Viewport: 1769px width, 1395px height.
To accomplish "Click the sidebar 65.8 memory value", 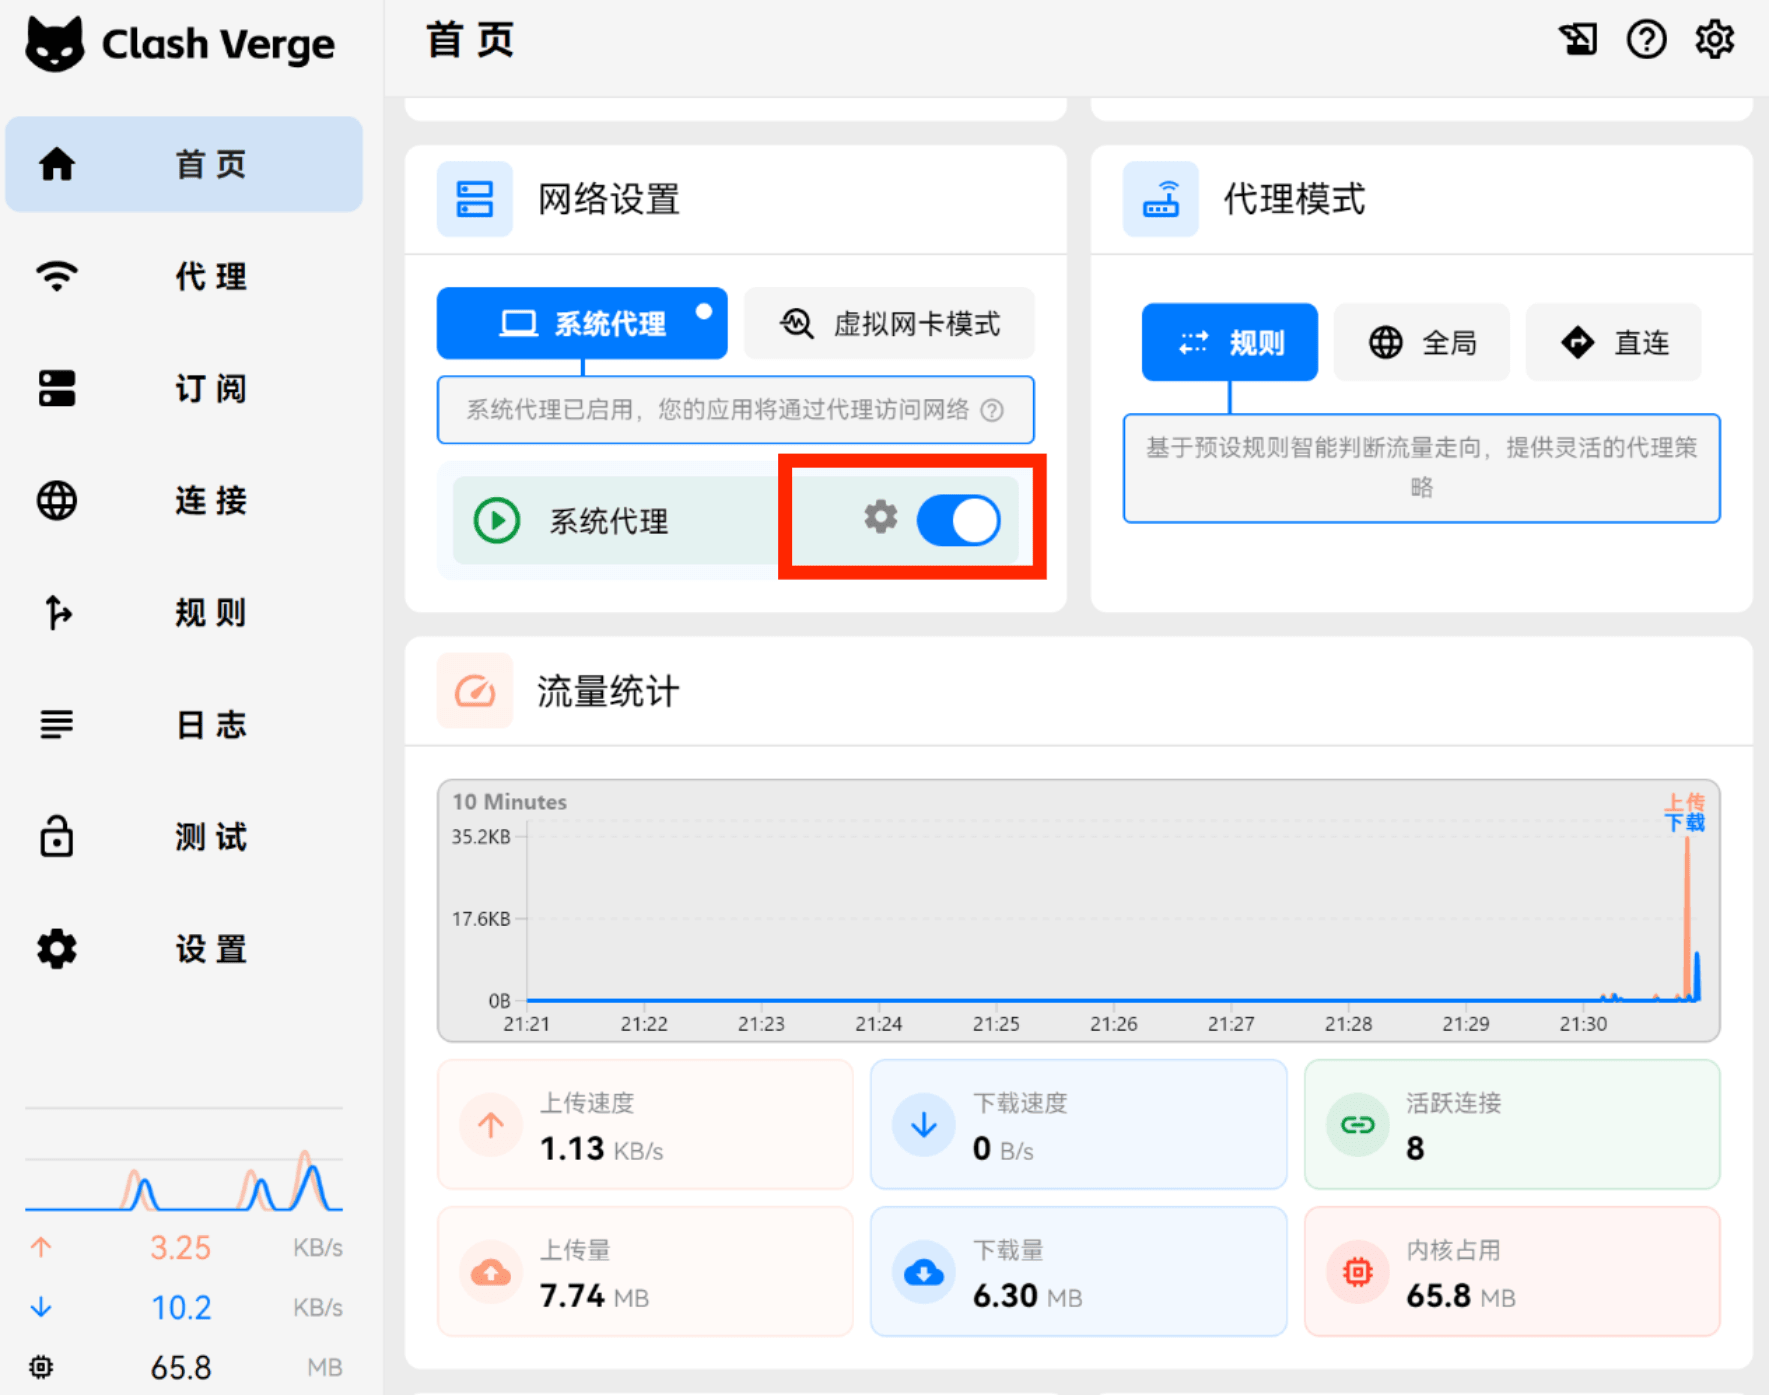I will [x=181, y=1368].
